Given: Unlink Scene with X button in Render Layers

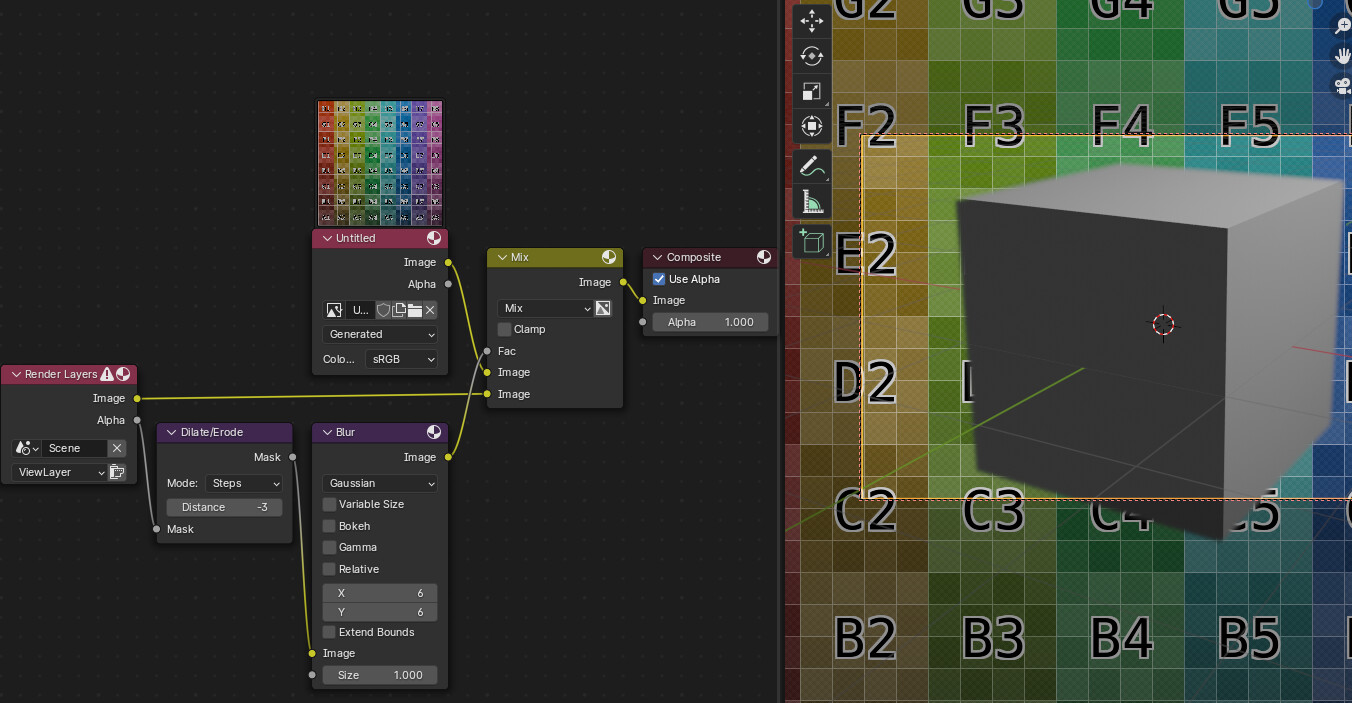Looking at the screenshot, I should pyautogui.click(x=117, y=448).
